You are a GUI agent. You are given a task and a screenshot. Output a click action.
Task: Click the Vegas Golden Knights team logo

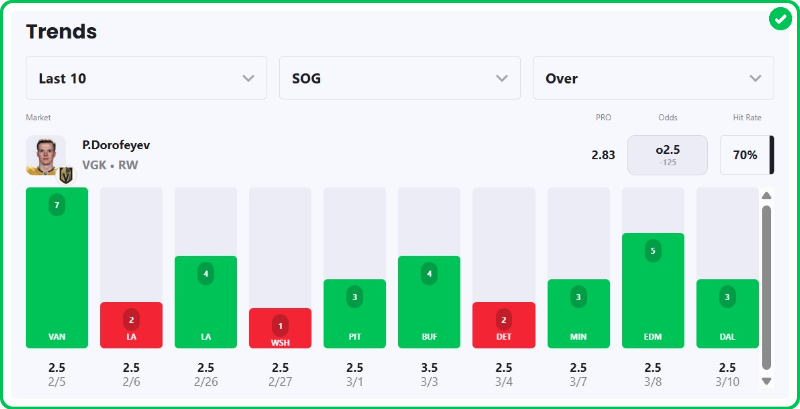66,175
